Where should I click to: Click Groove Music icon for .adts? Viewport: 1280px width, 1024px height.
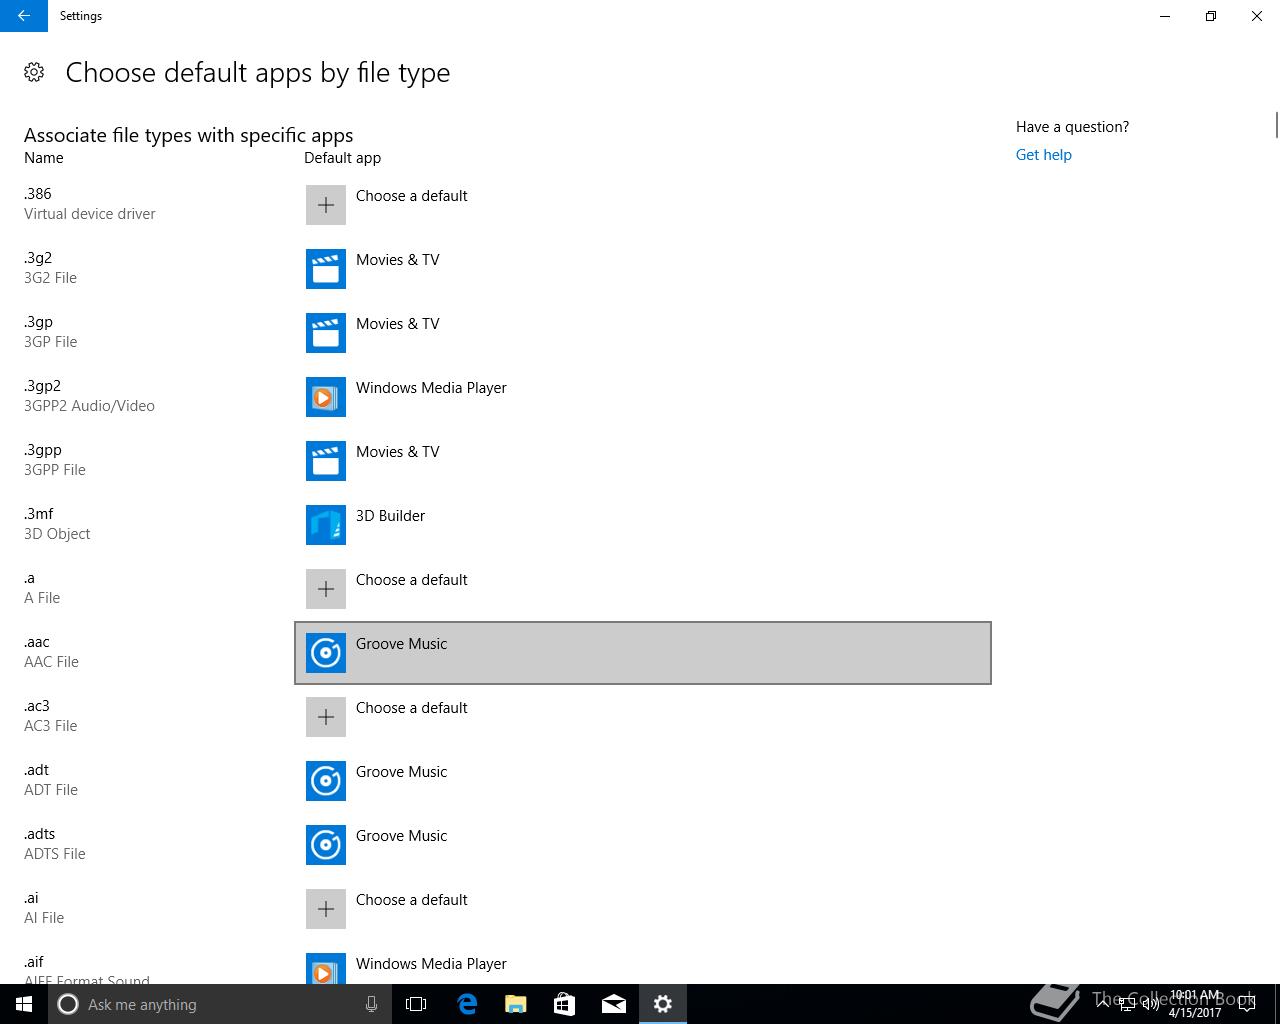[326, 845]
